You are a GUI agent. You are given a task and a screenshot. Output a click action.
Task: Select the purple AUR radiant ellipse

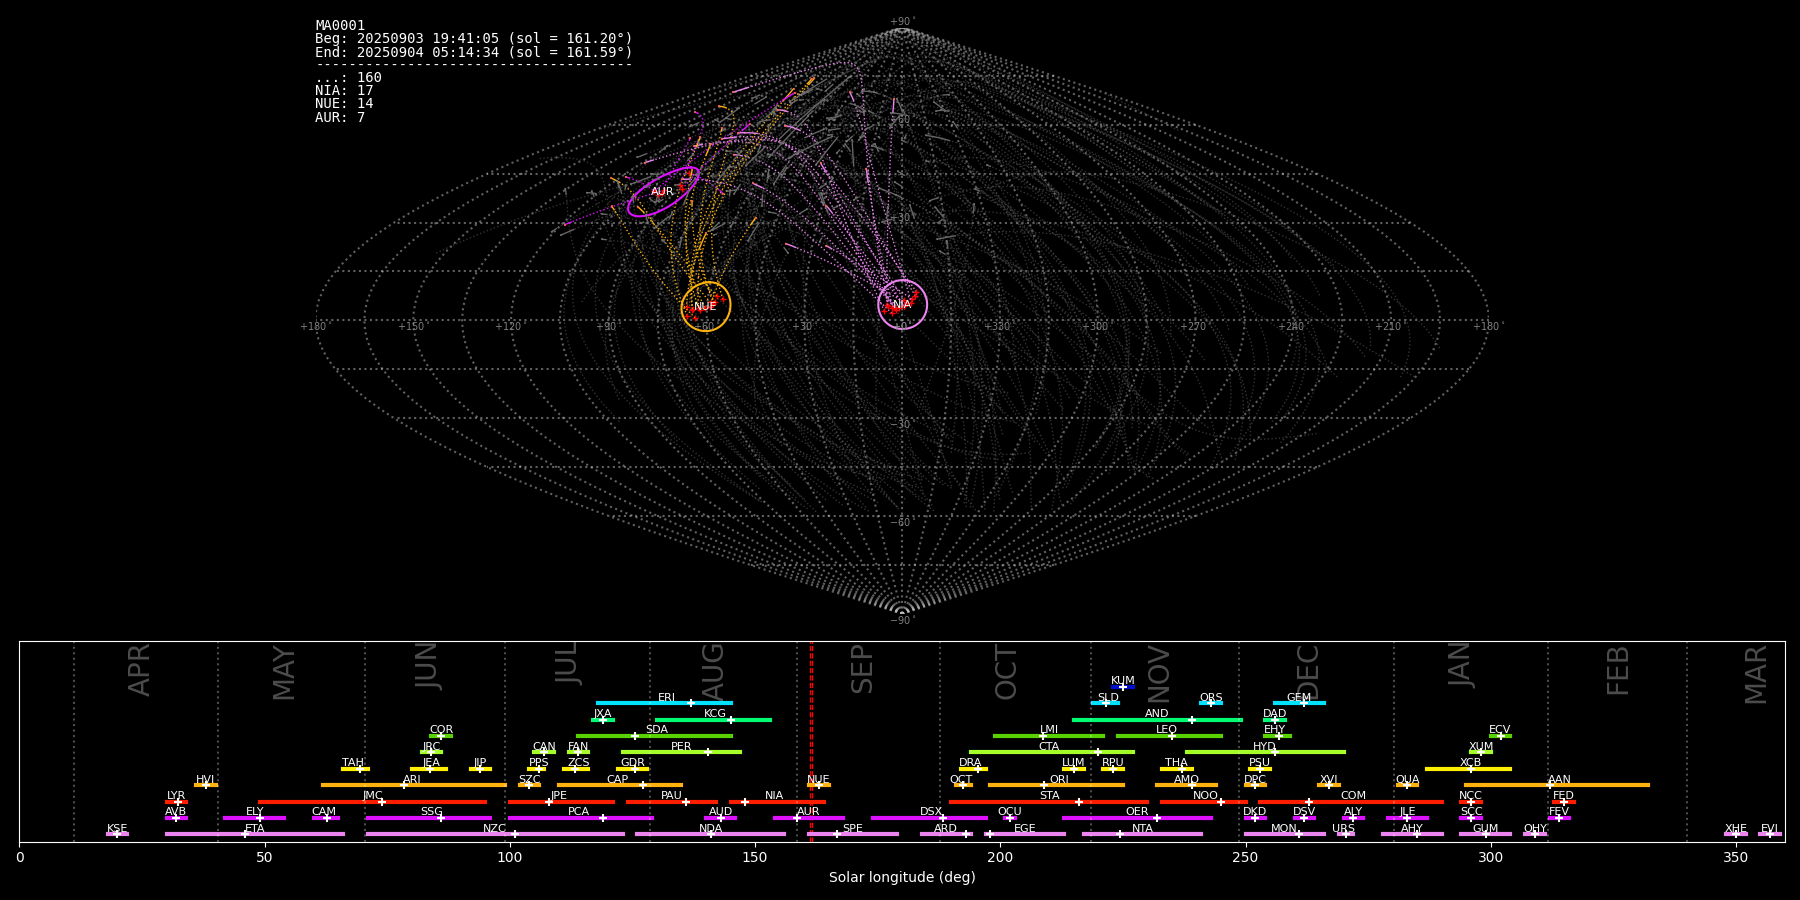(662, 191)
